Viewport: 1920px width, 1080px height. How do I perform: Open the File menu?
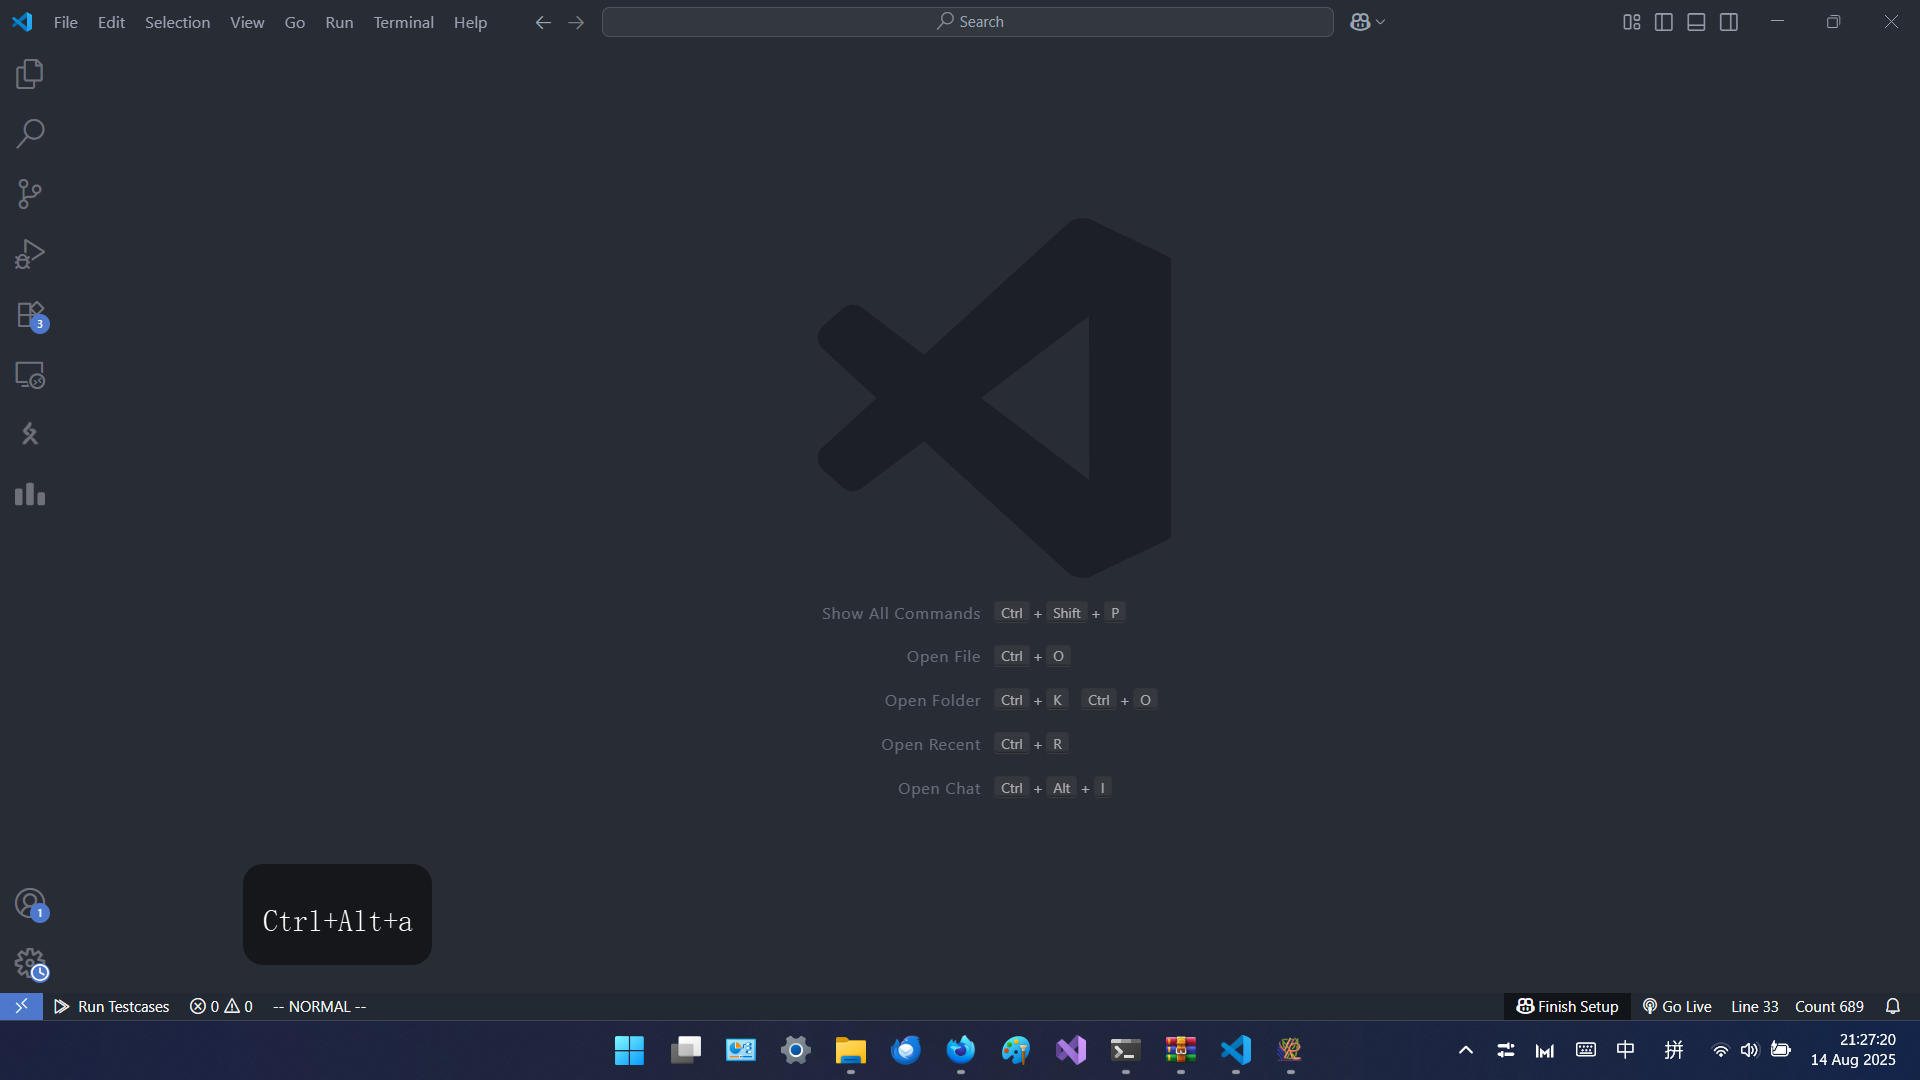tap(66, 22)
